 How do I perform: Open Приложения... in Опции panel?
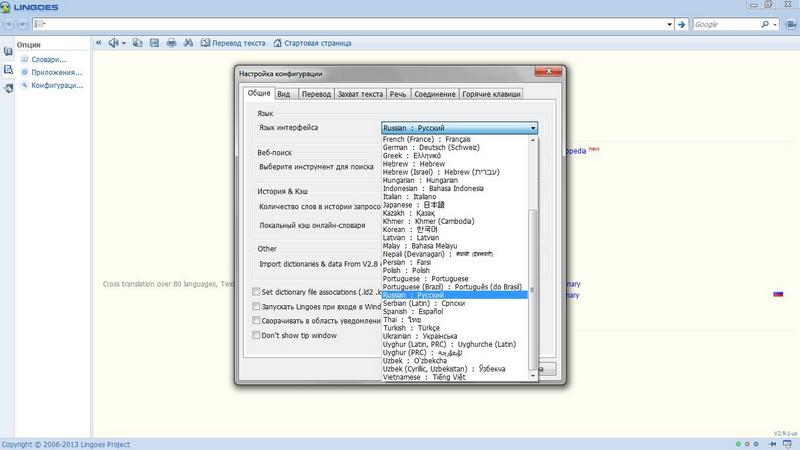click(x=51, y=72)
